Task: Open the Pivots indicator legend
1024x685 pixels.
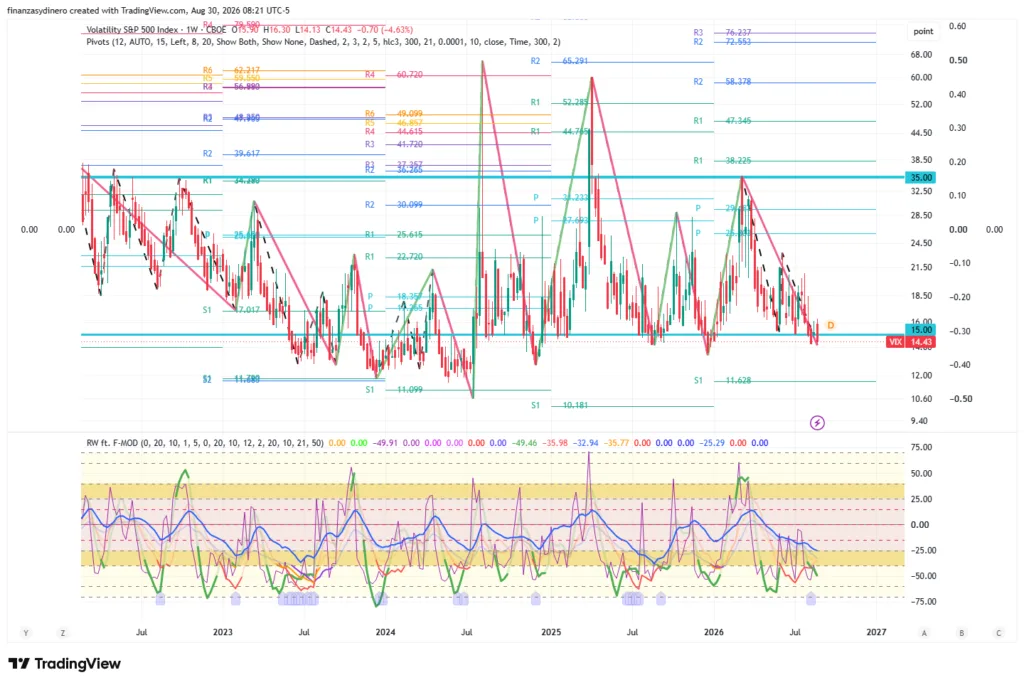Action: 323,42
